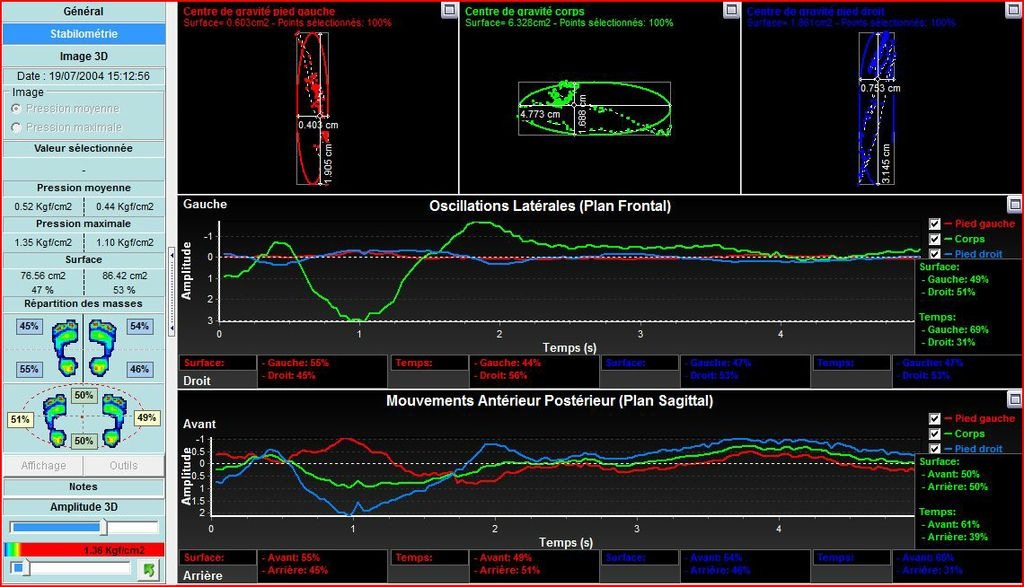Open the Notes section
This screenshot has width=1024, height=587.
tap(84, 486)
